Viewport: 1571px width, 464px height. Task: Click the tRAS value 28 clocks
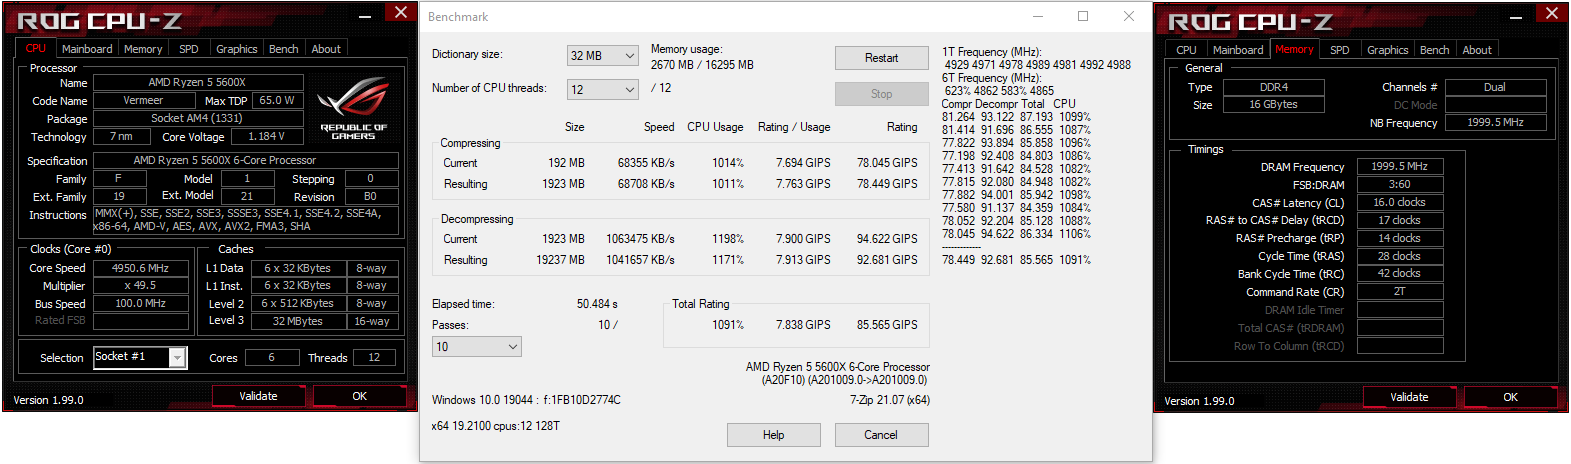point(1400,256)
